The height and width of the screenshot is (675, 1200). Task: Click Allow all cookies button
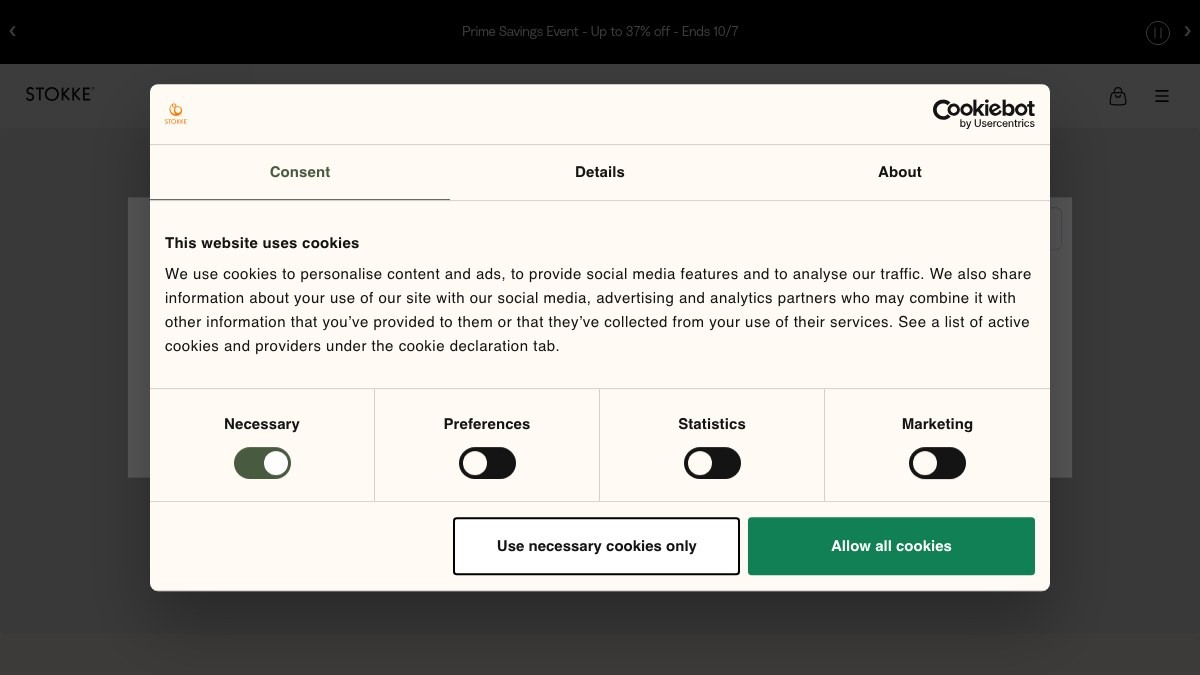[x=891, y=546]
